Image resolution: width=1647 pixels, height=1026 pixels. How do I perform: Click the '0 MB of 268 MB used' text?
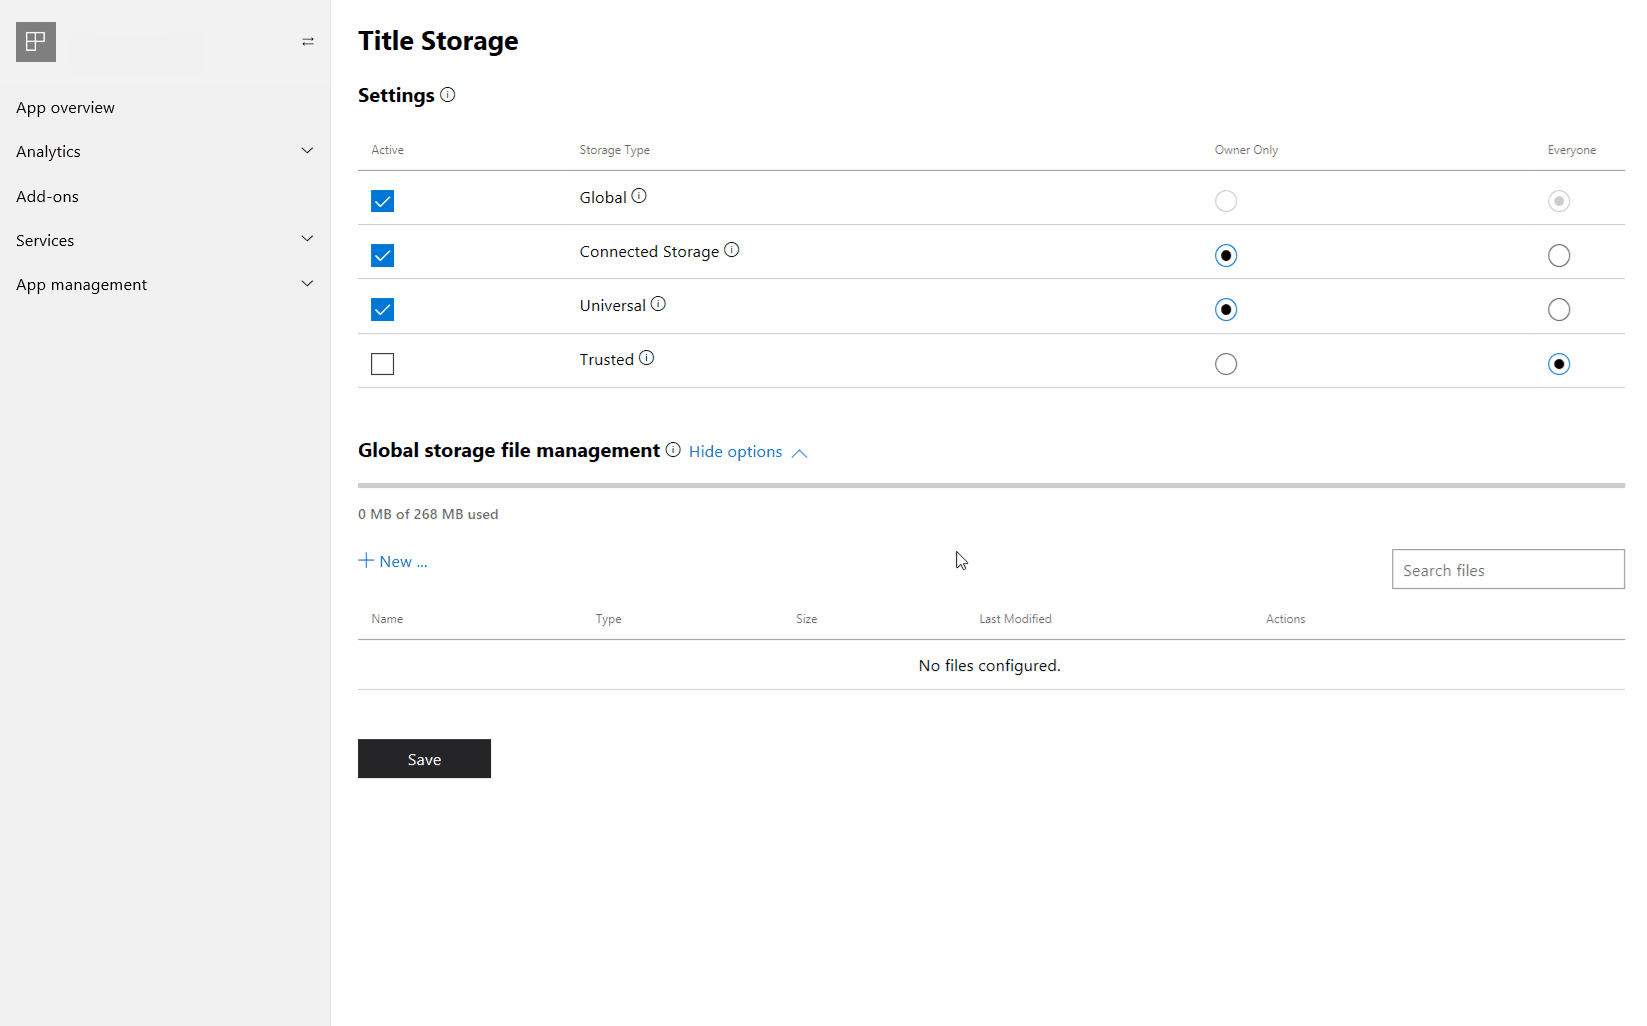point(428,514)
